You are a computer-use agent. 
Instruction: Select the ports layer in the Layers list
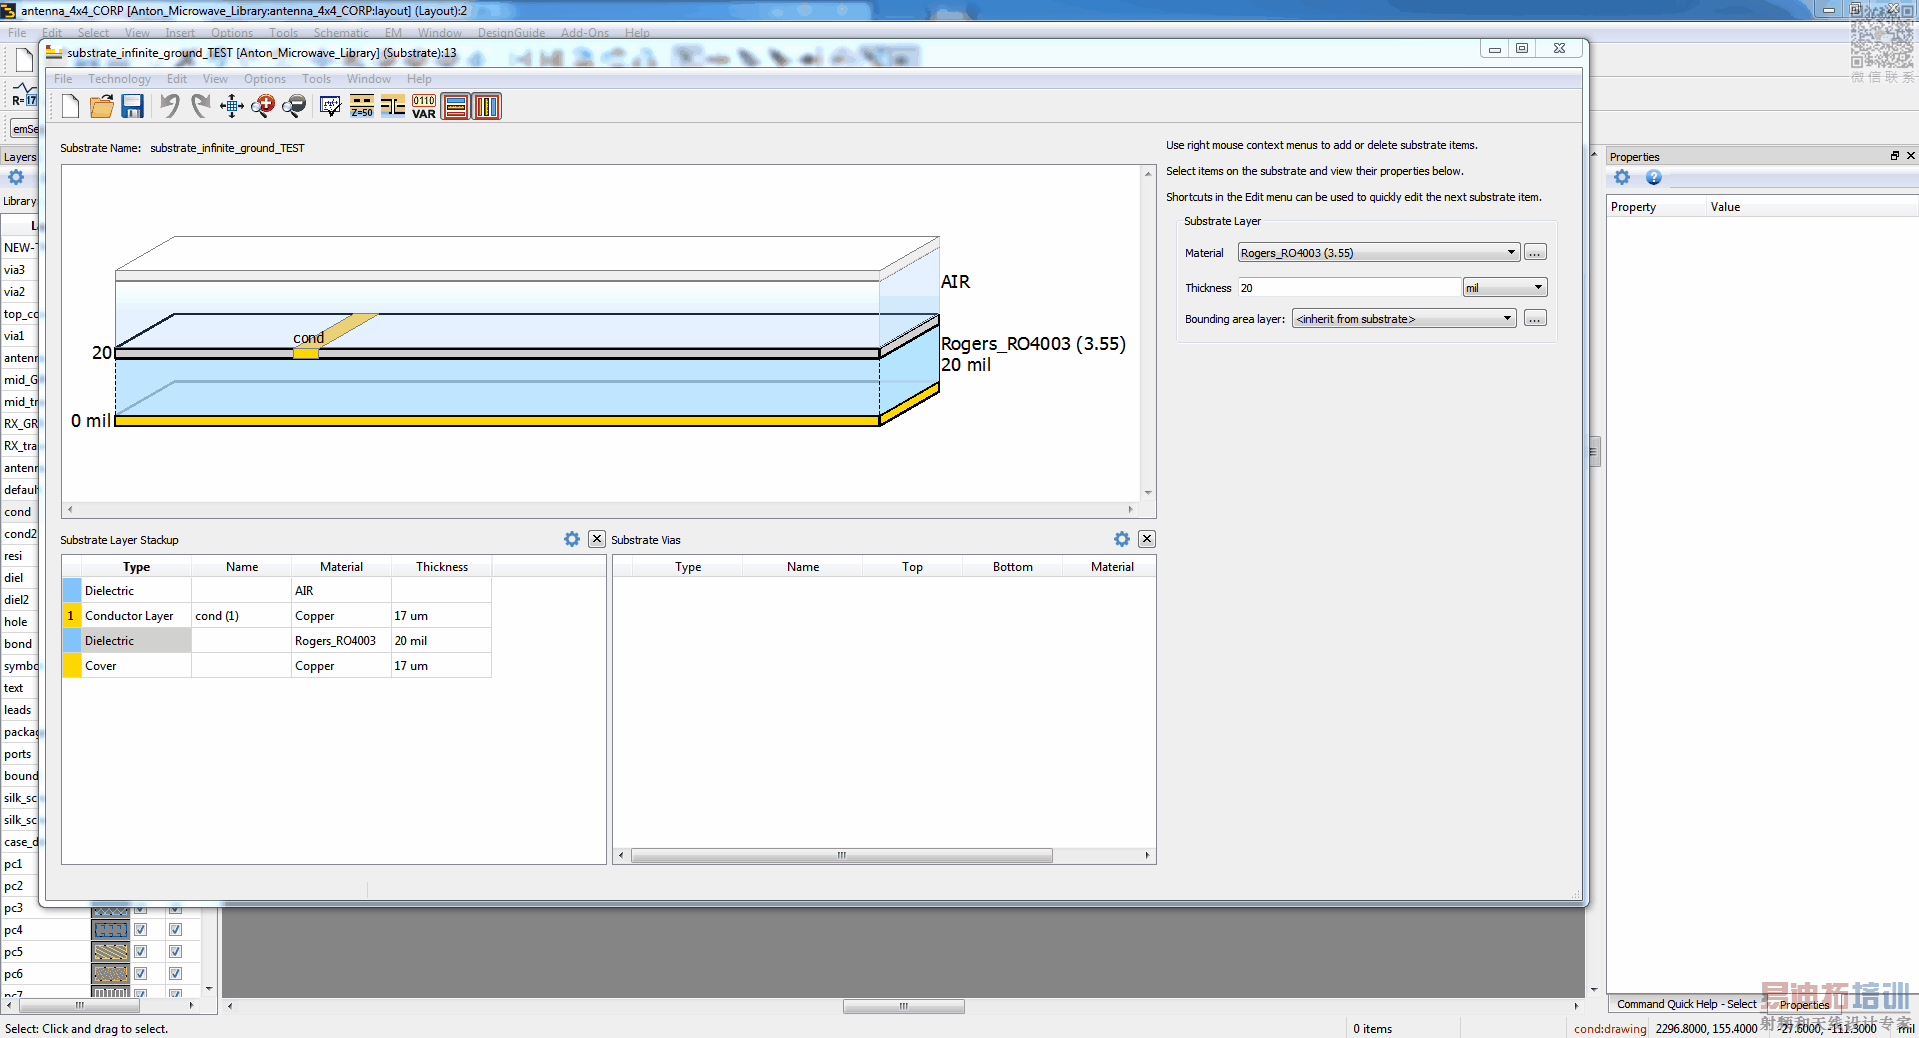(18, 754)
